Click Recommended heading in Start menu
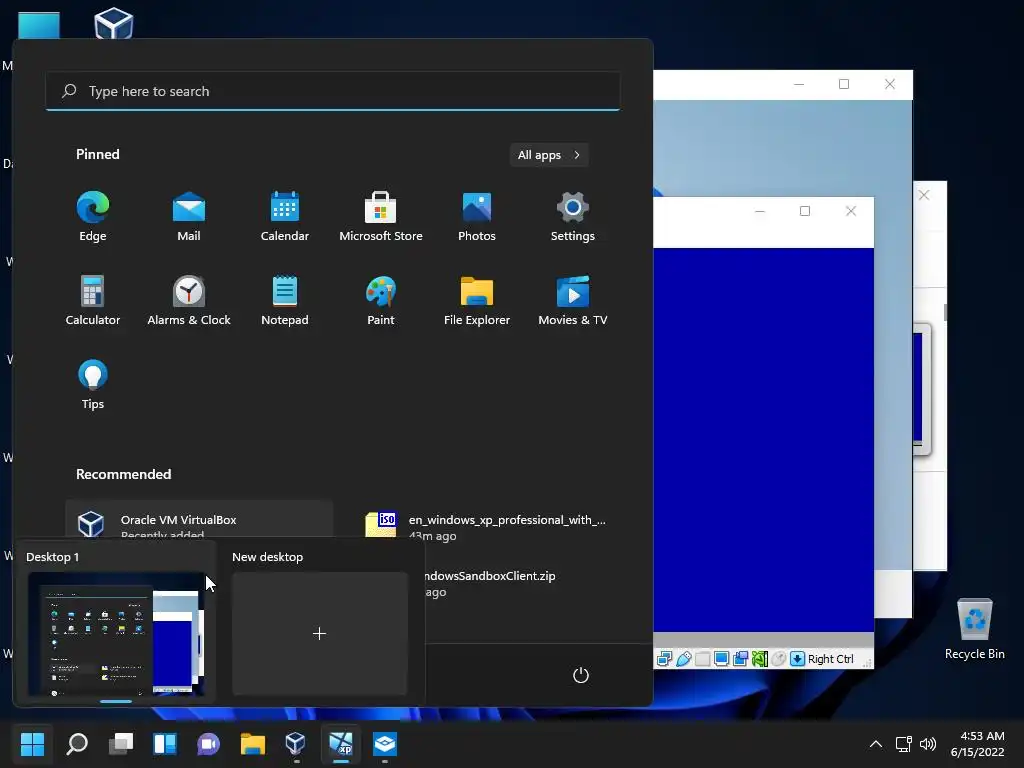 [123, 474]
